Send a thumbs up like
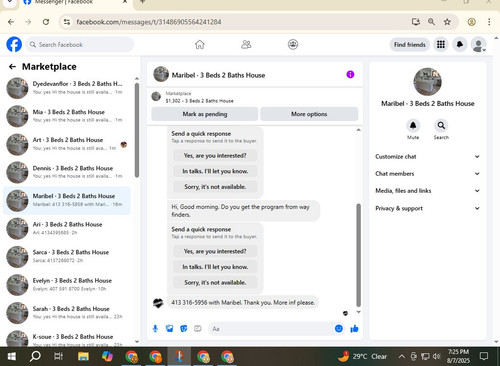 coord(354,329)
